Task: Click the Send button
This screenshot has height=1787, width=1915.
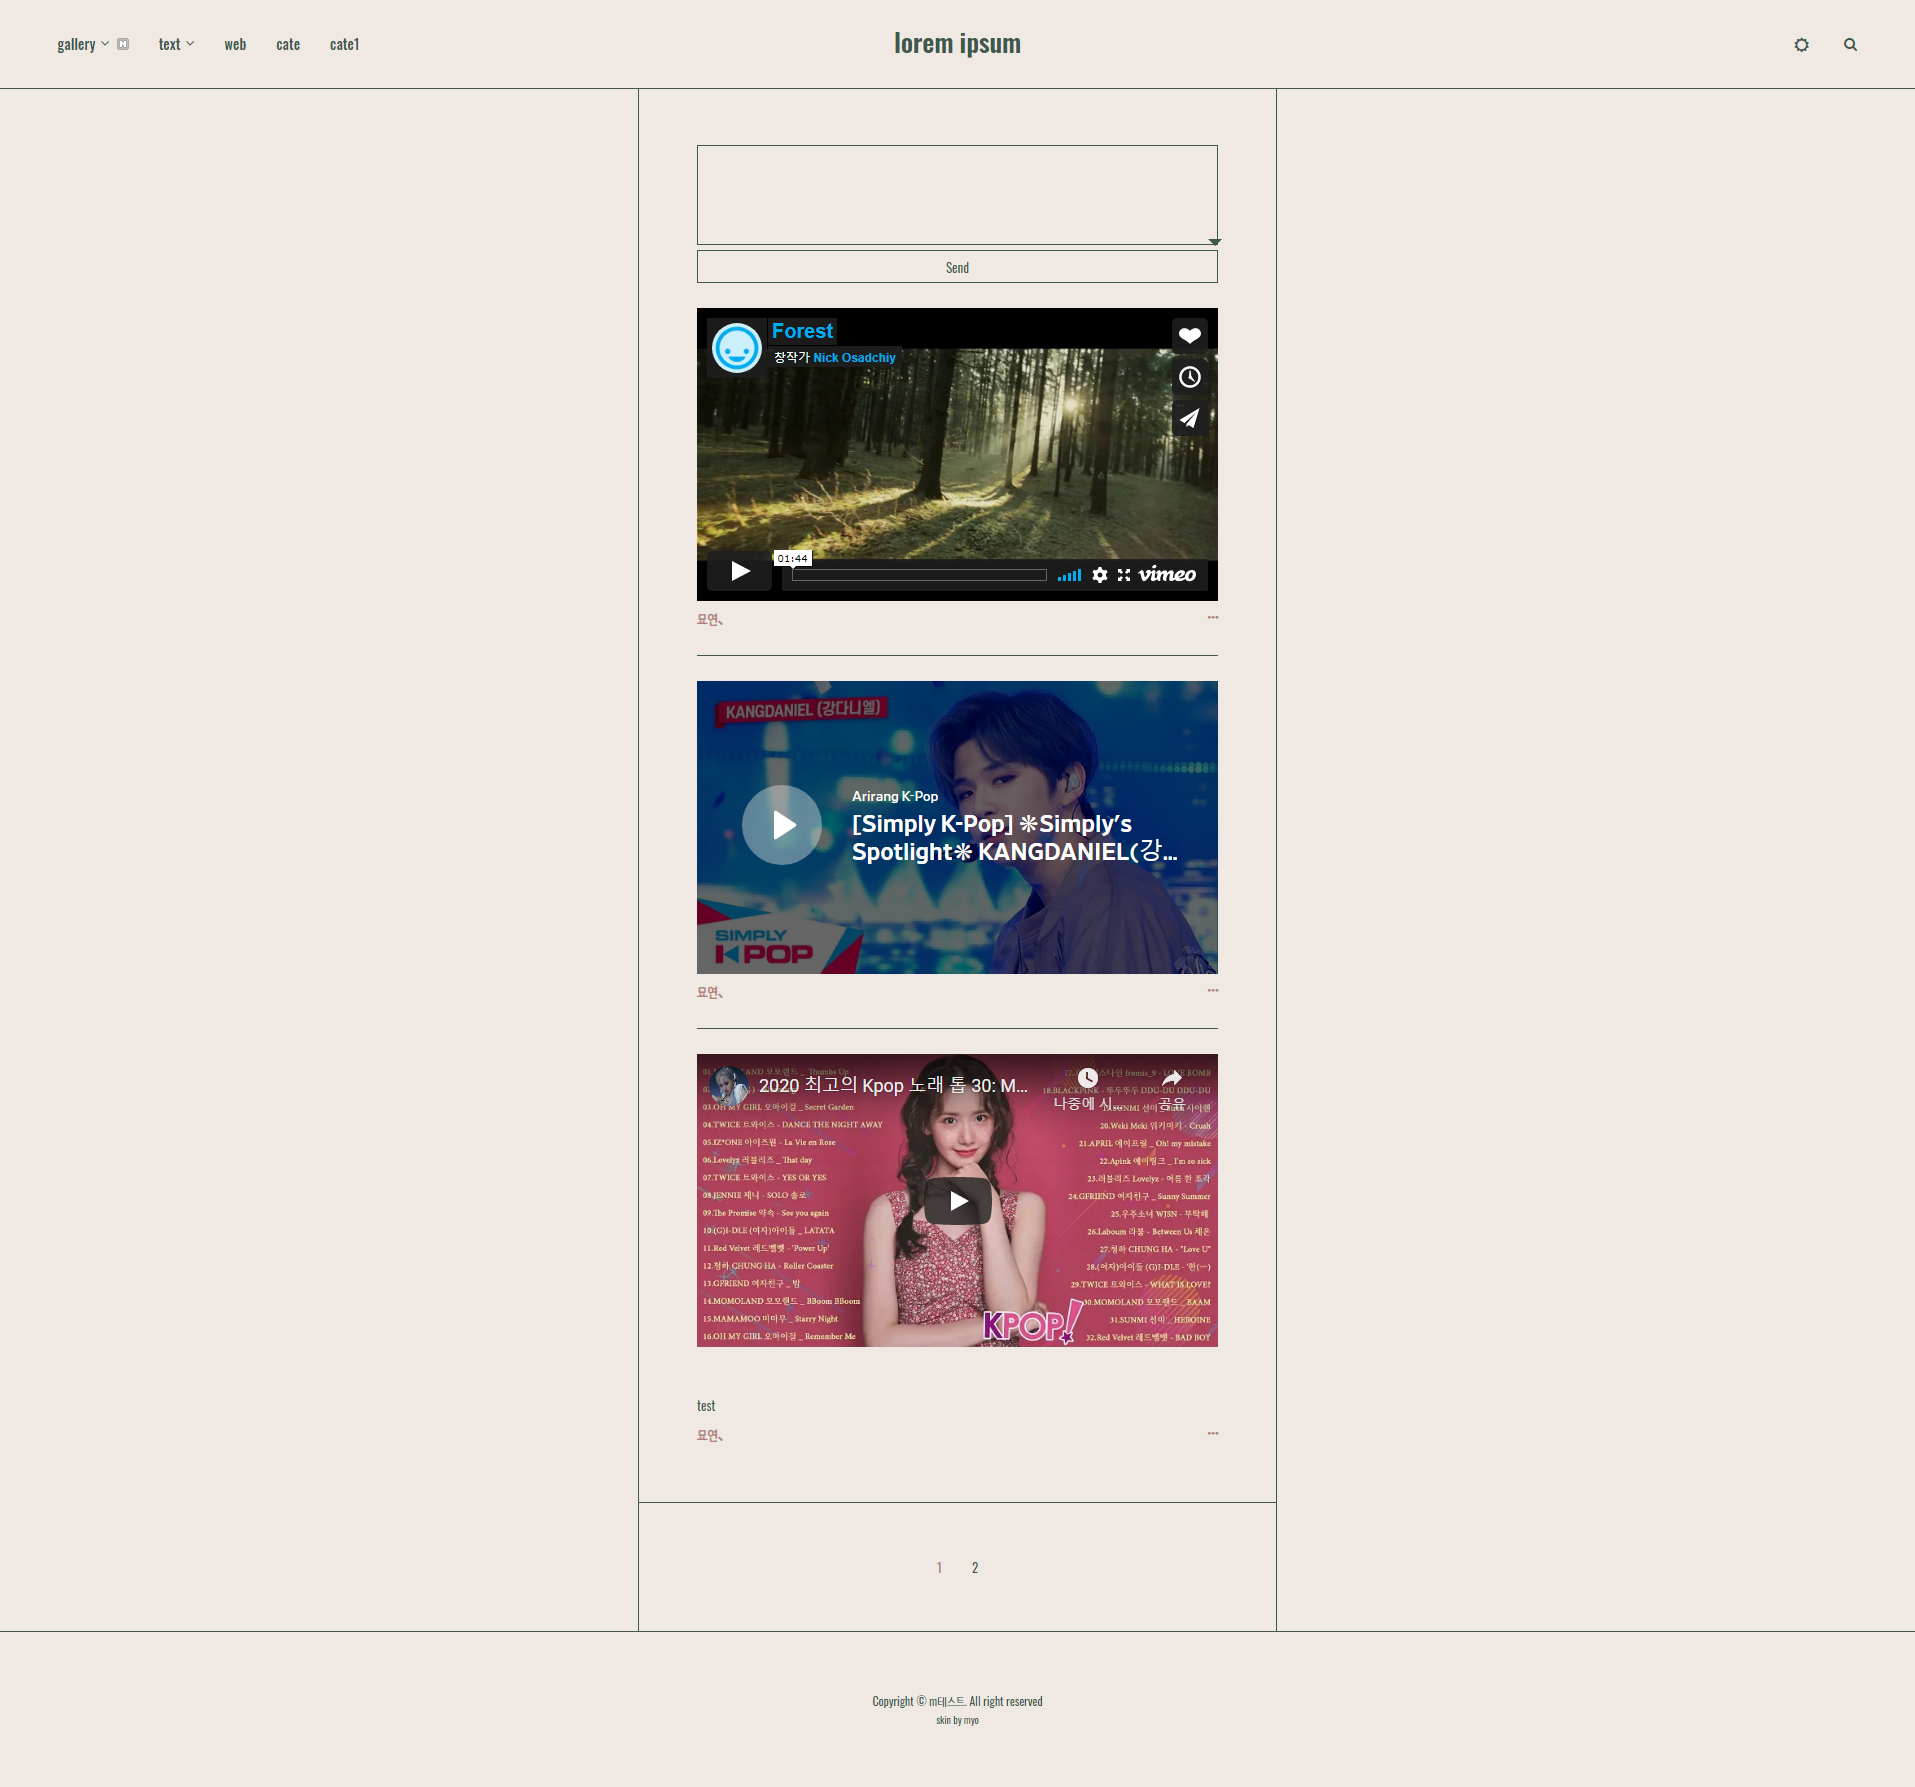Action: [x=957, y=267]
